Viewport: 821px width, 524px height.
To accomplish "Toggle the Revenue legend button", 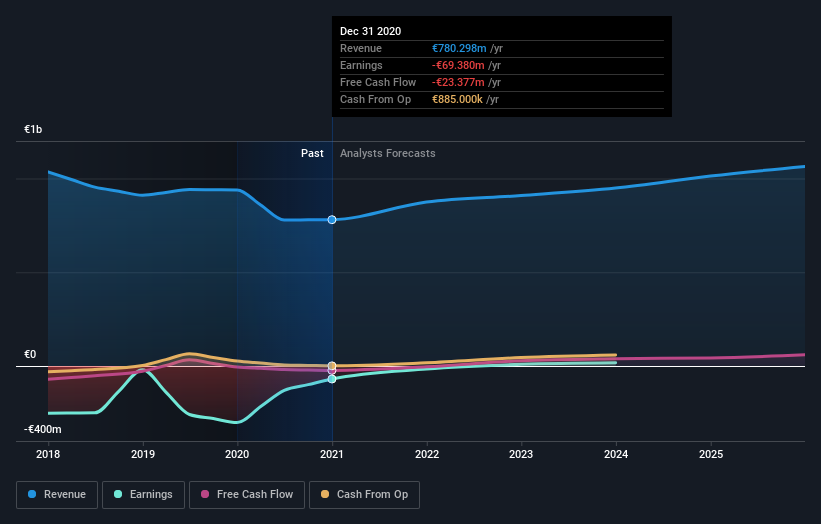I will (57, 495).
